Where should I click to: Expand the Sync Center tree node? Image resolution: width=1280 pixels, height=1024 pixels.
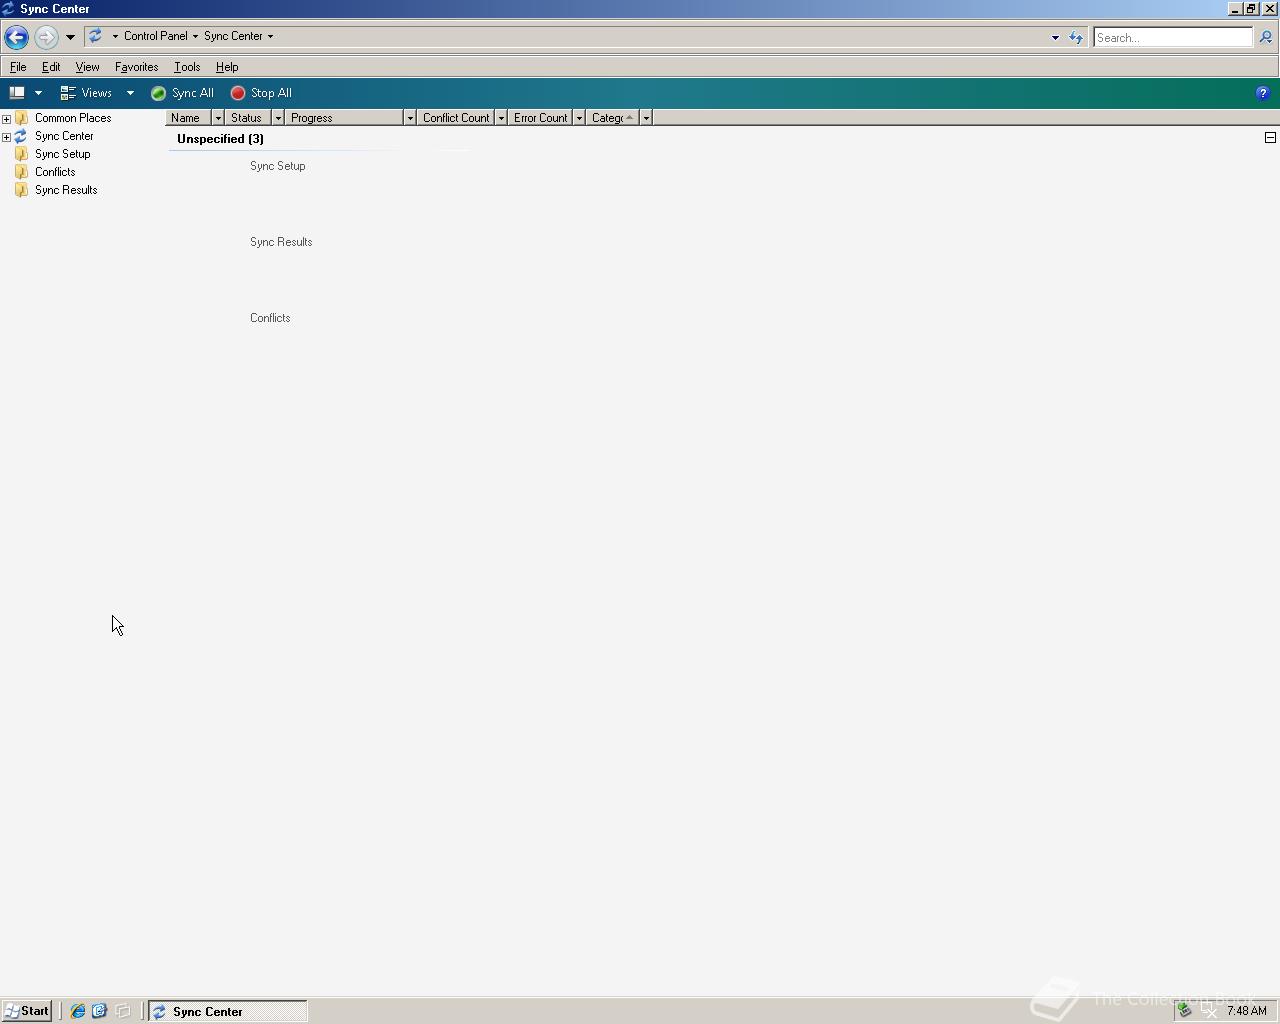[6, 137]
